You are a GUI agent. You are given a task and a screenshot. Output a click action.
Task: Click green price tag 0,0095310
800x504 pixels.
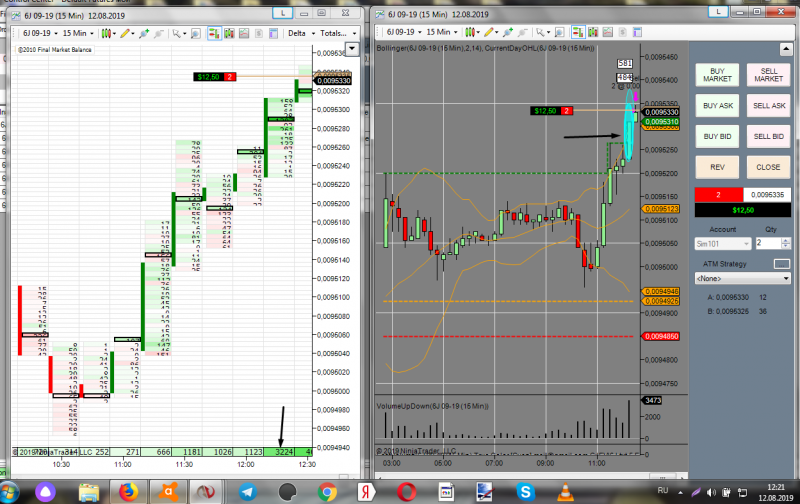pos(661,122)
